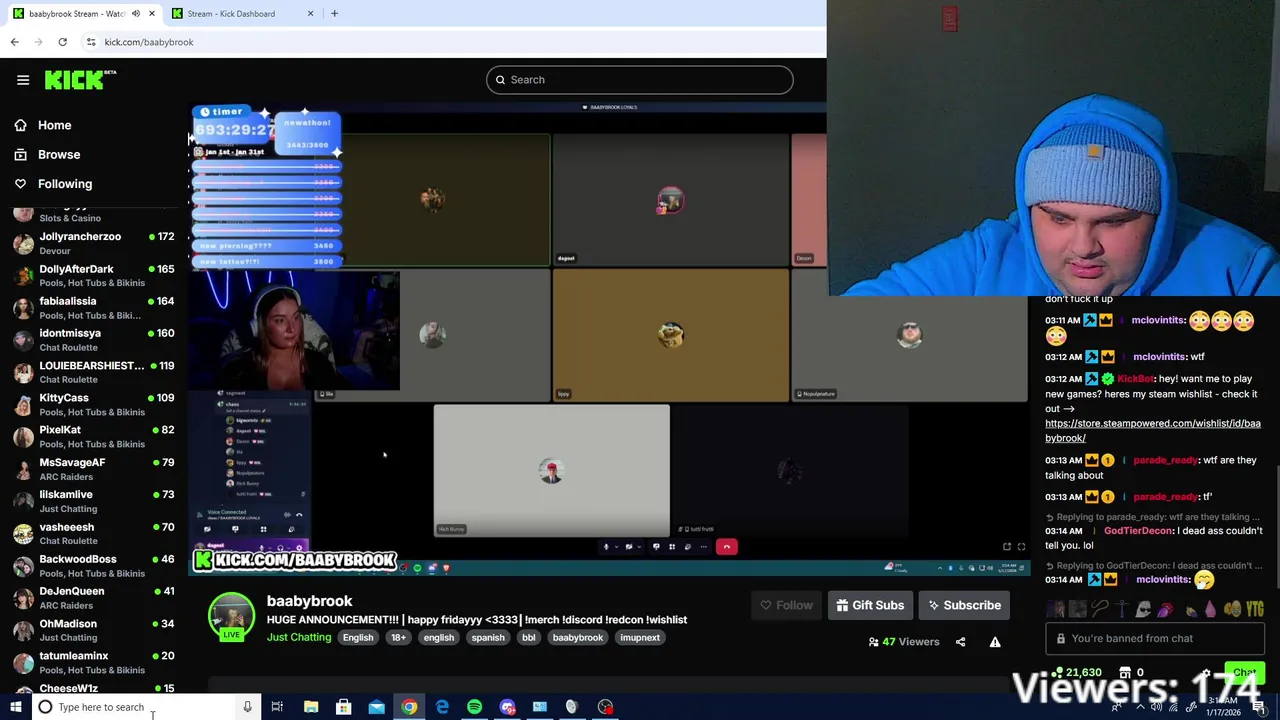The height and width of the screenshot is (720, 1280).
Task: Open the Steam wishlist link in chat
Action: coord(1152,430)
